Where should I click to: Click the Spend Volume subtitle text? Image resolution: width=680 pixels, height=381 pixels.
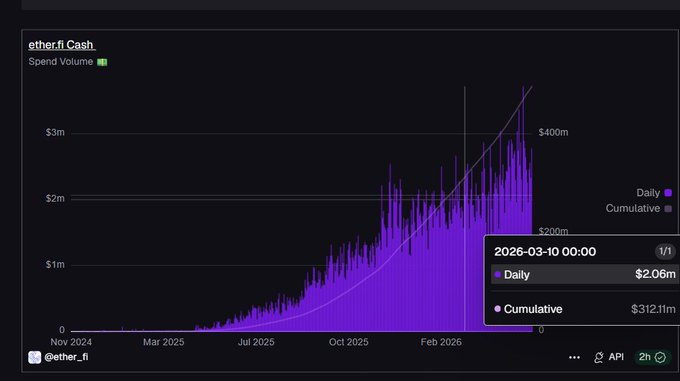(61, 62)
